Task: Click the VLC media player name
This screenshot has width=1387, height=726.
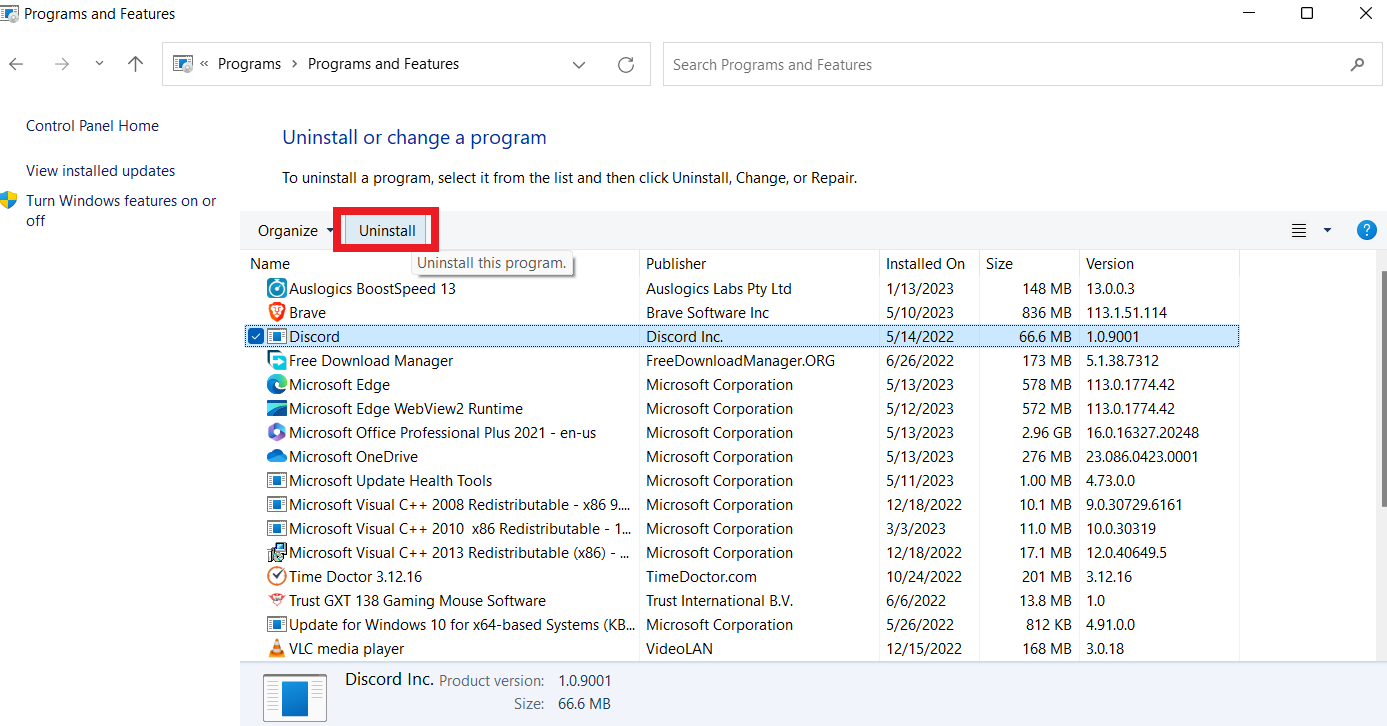Action: point(347,648)
